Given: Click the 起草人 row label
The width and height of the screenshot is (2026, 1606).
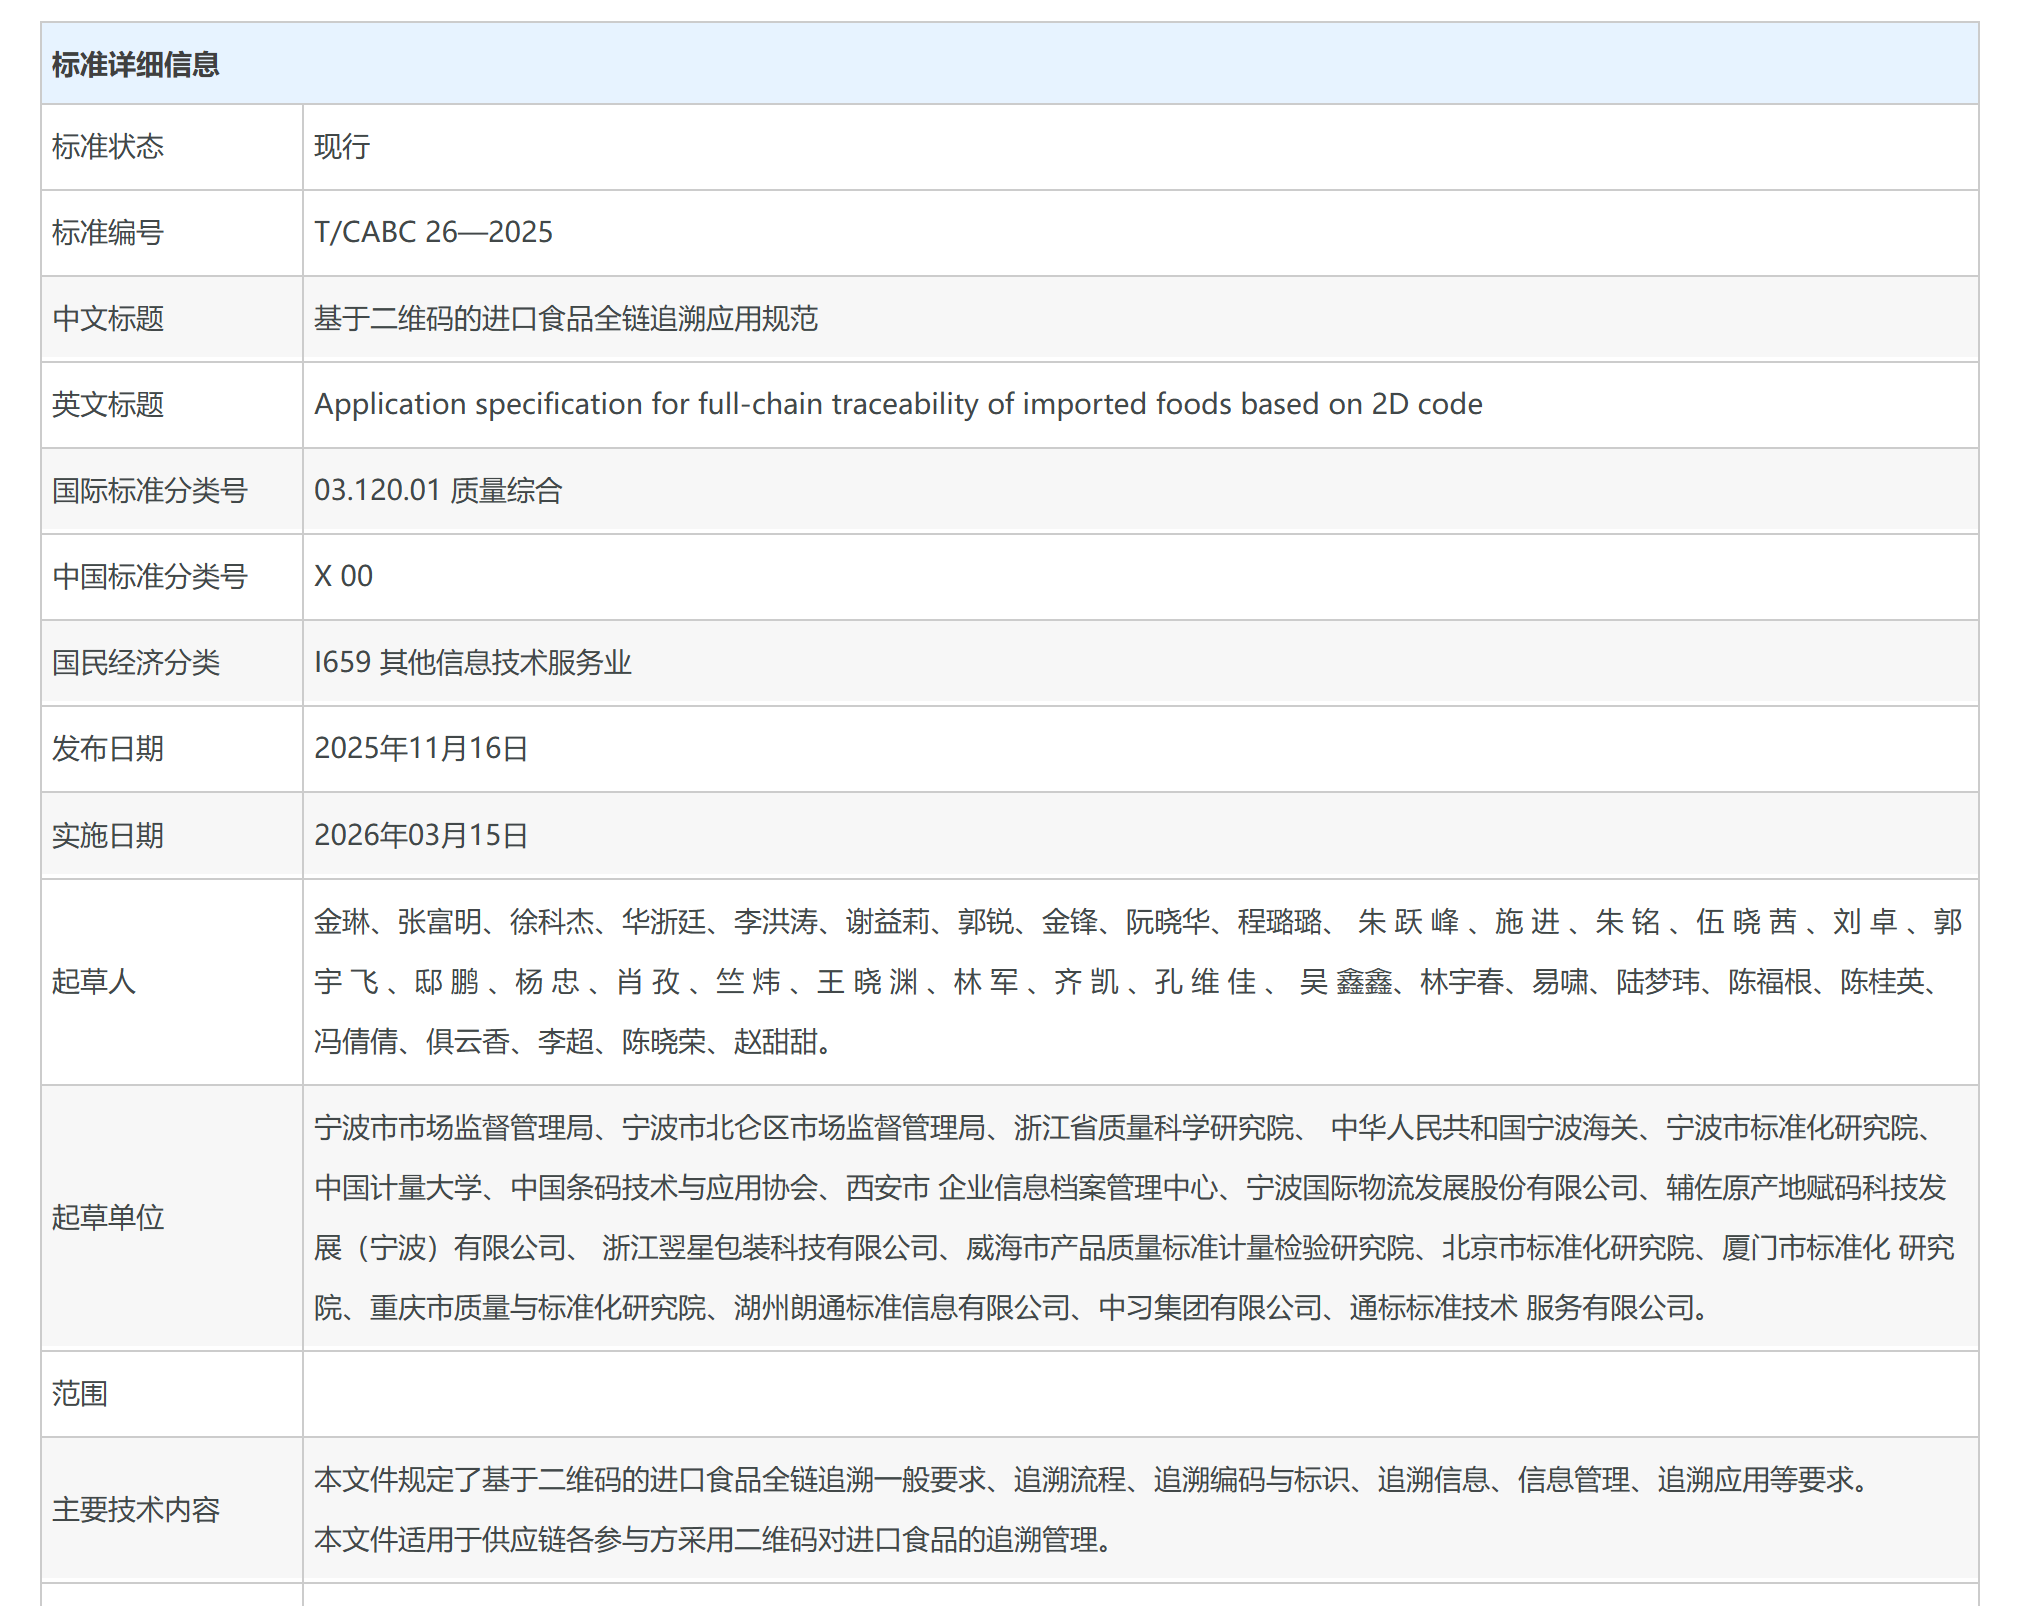Looking at the screenshot, I should pos(94,981).
